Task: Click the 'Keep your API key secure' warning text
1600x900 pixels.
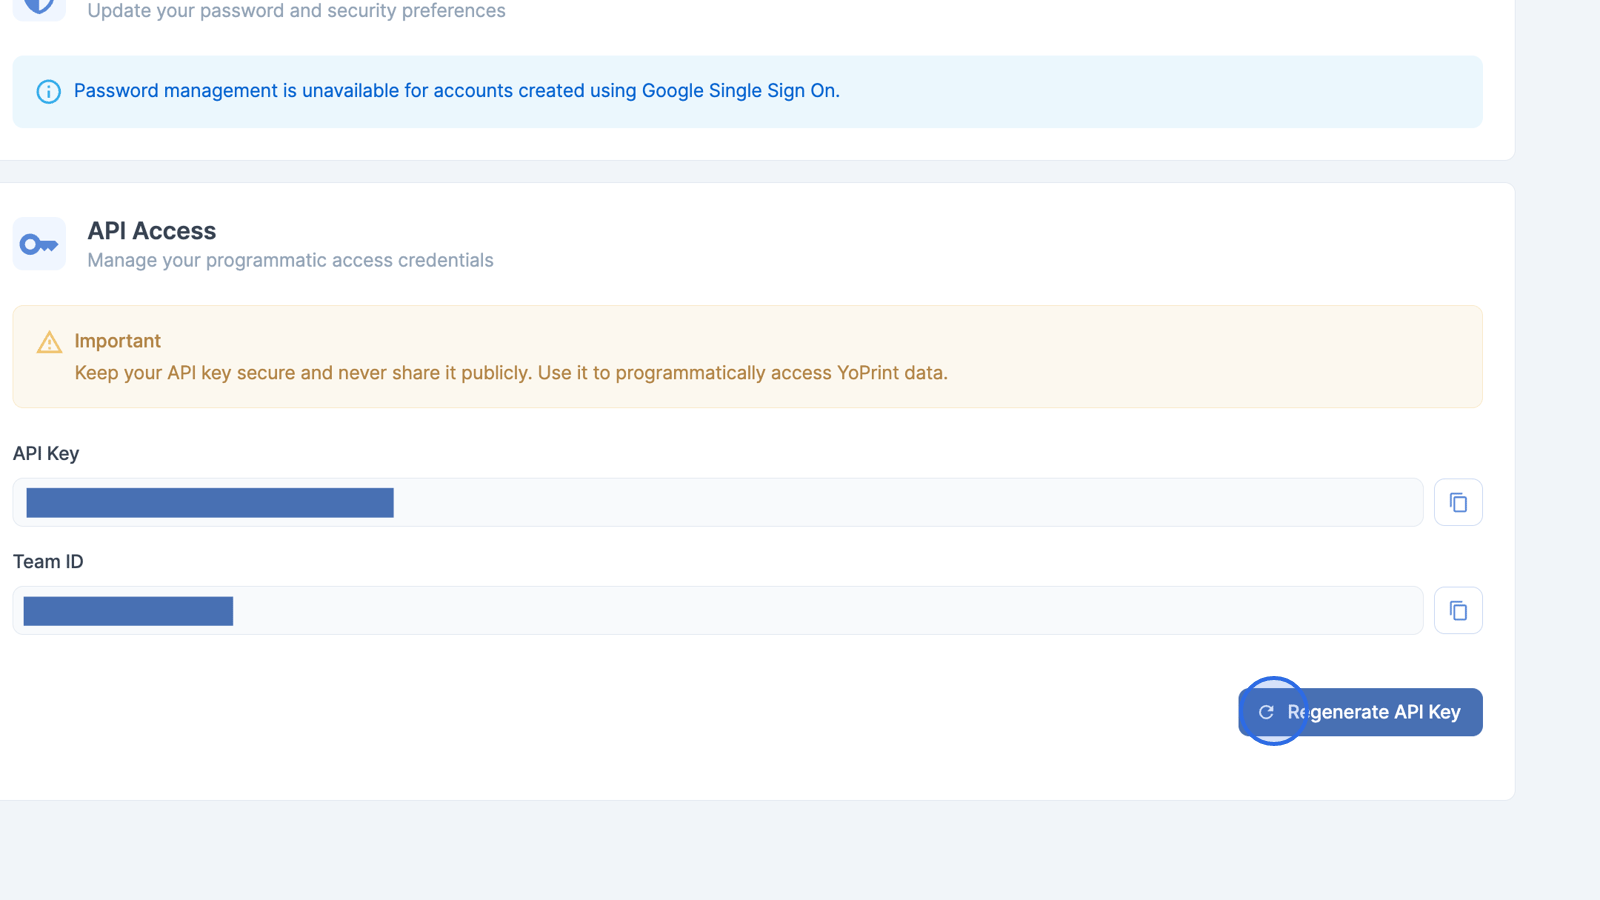Action: (x=511, y=373)
